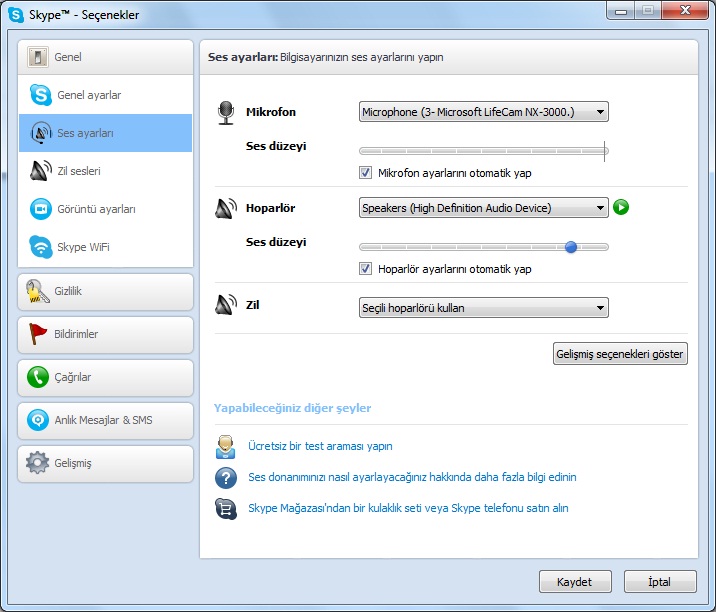
Task: Expand the Genel section header
Action: click(x=105, y=57)
